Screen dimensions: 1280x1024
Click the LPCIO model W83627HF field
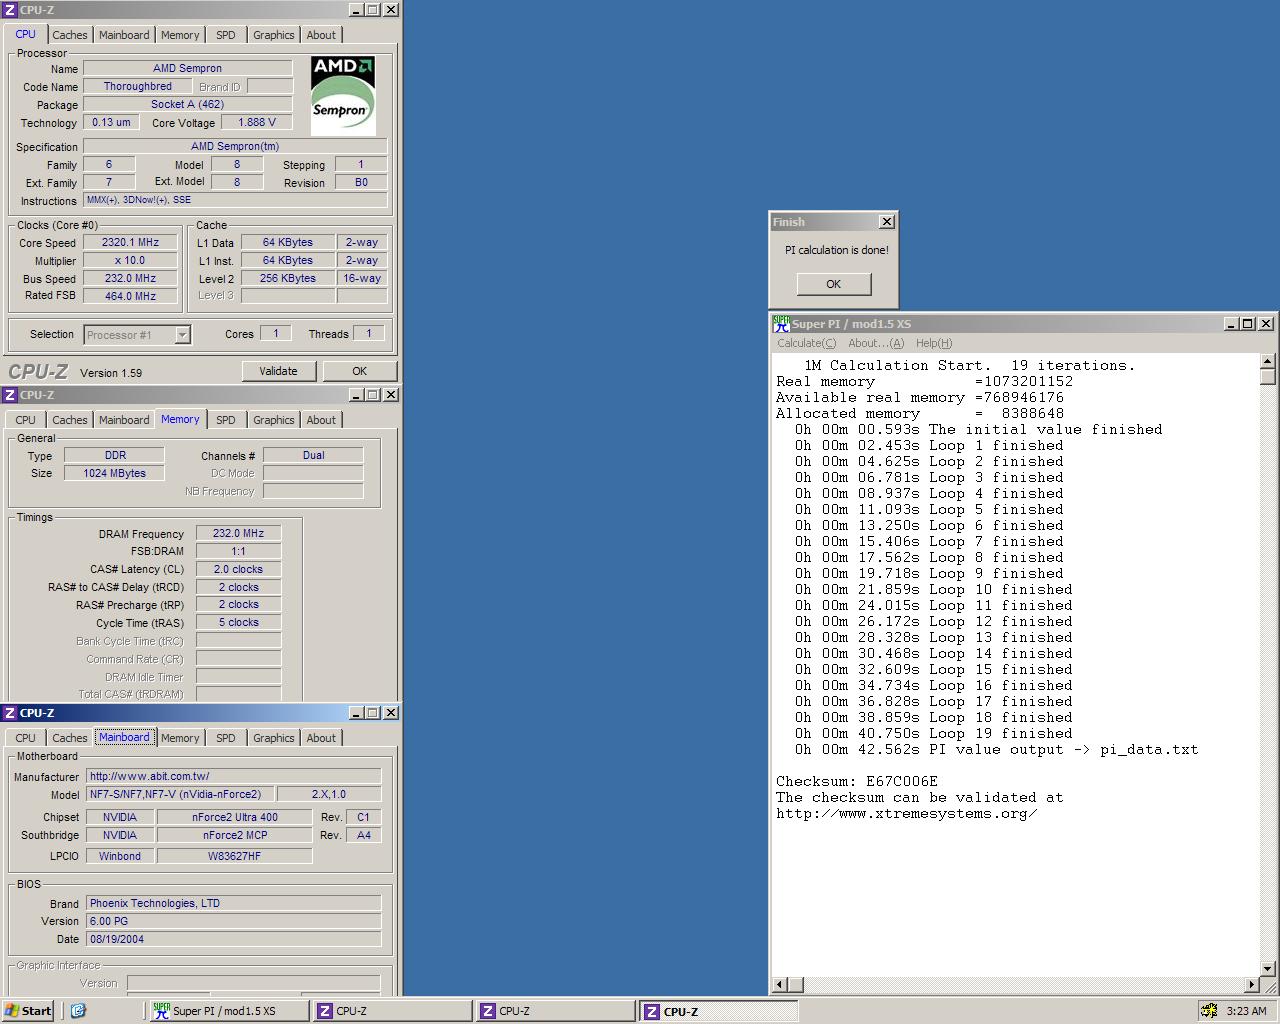[234, 856]
